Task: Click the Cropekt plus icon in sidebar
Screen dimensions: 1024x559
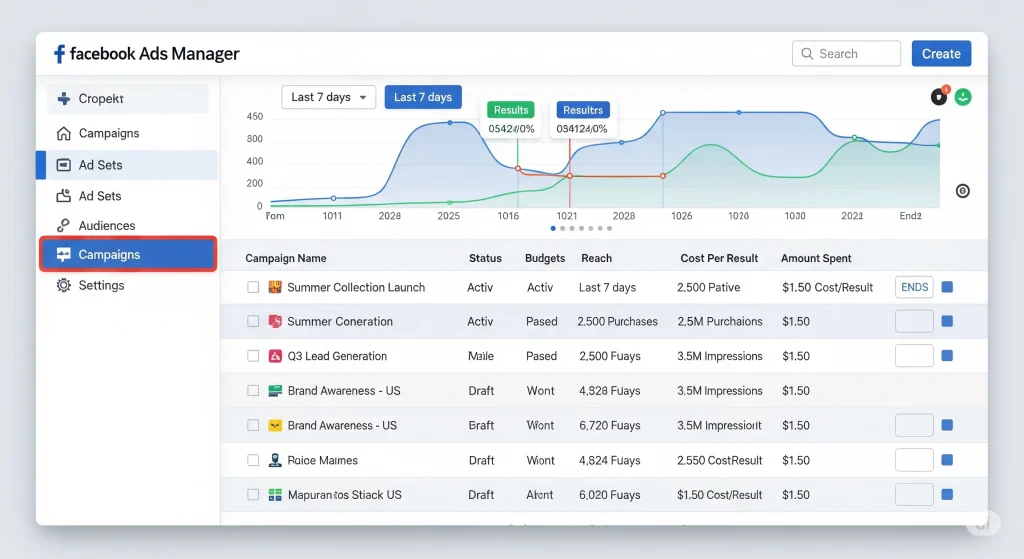Action: 63,99
